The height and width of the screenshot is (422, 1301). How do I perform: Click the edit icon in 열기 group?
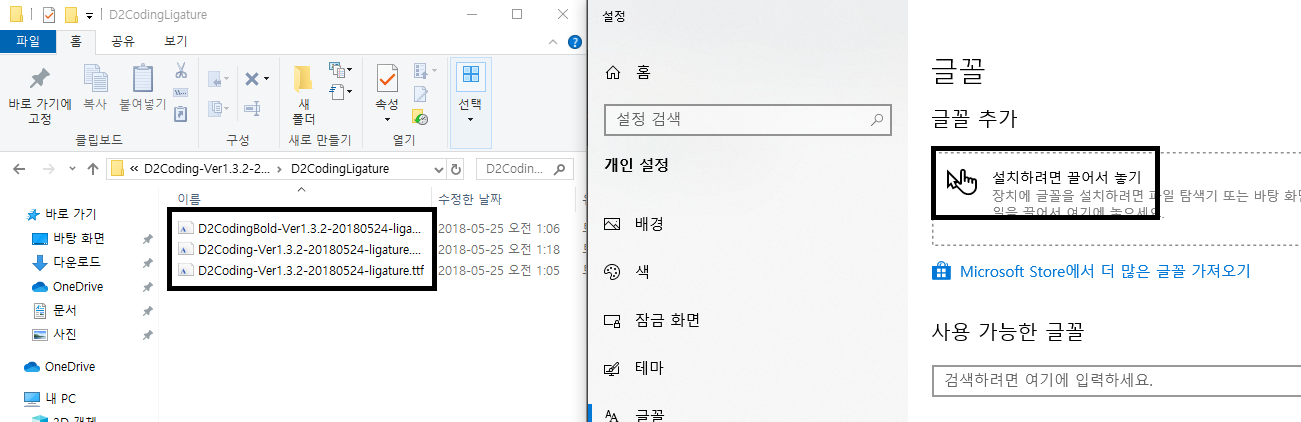coord(421,94)
